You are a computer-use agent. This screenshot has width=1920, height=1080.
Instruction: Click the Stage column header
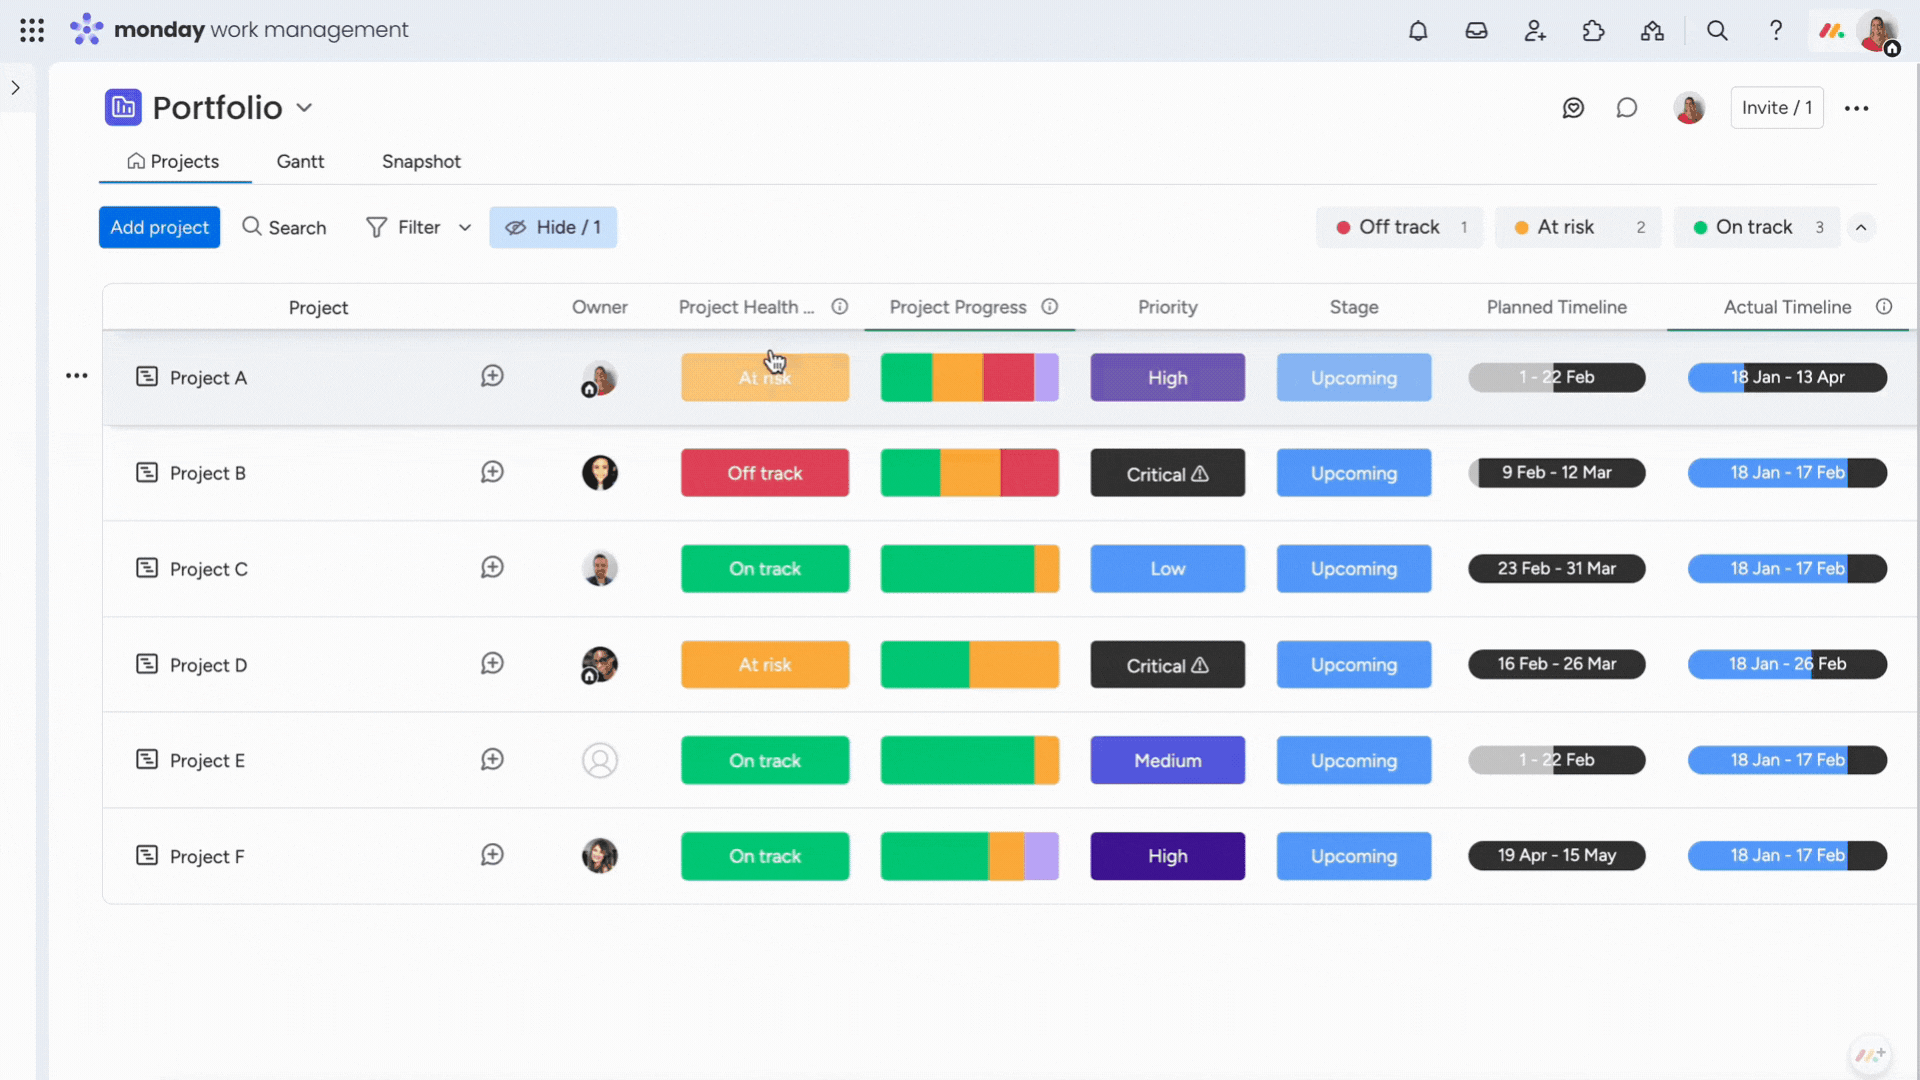click(1353, 307)
